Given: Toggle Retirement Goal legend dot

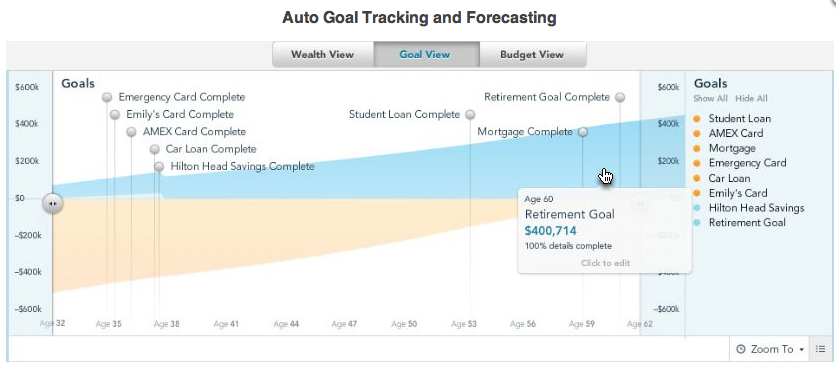Looking at the screenshot, I should coord(696,223).
